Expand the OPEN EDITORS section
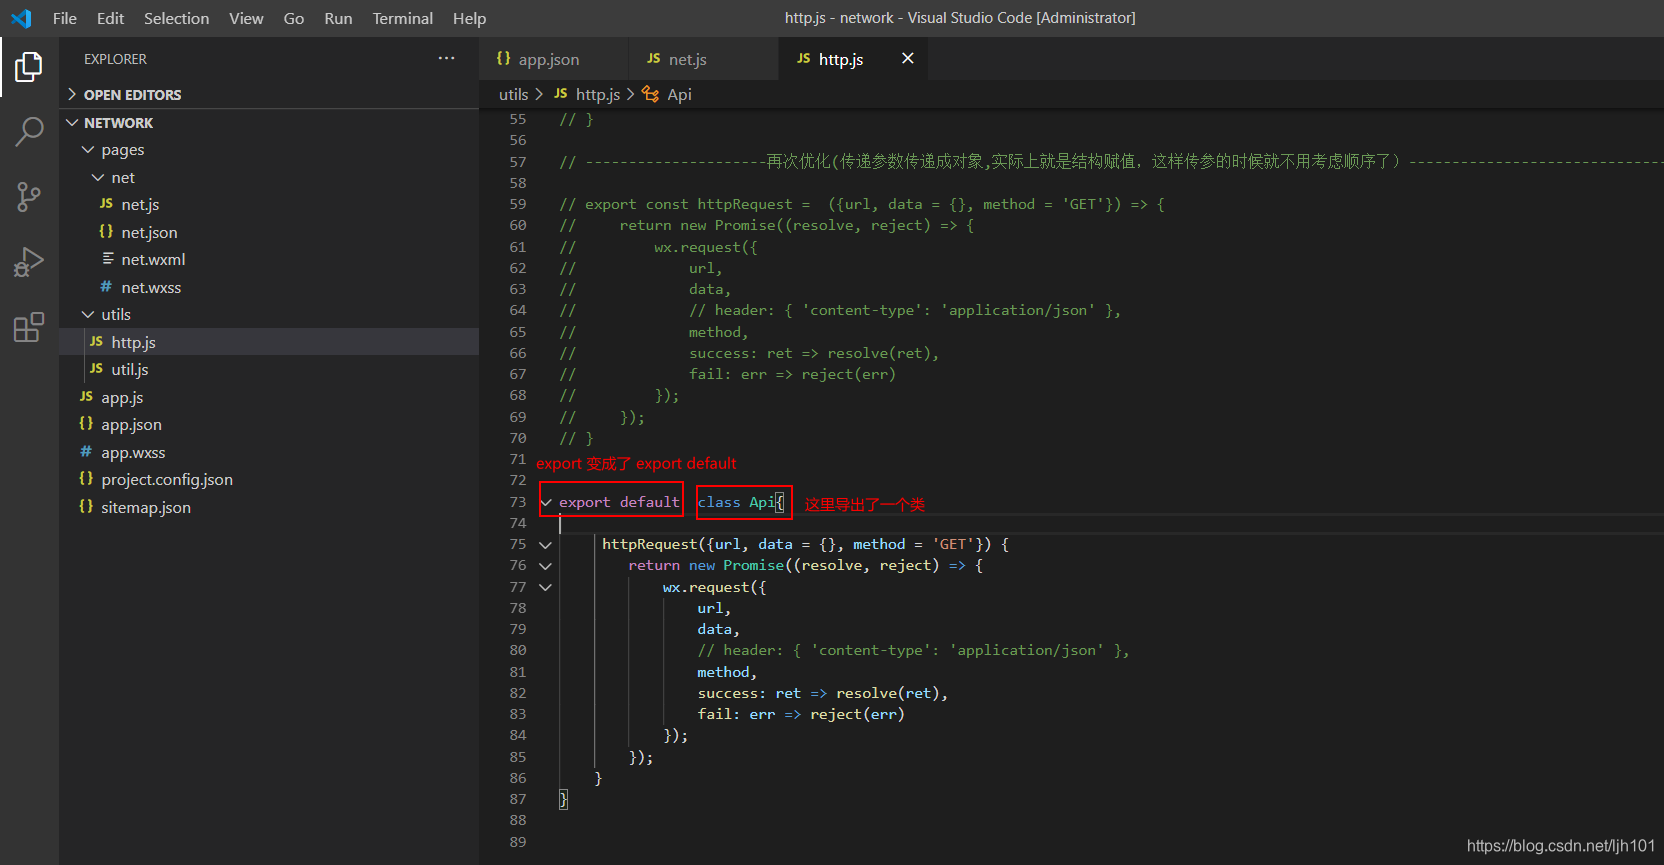Viewport: 1664px width, 865px height. 72,94
